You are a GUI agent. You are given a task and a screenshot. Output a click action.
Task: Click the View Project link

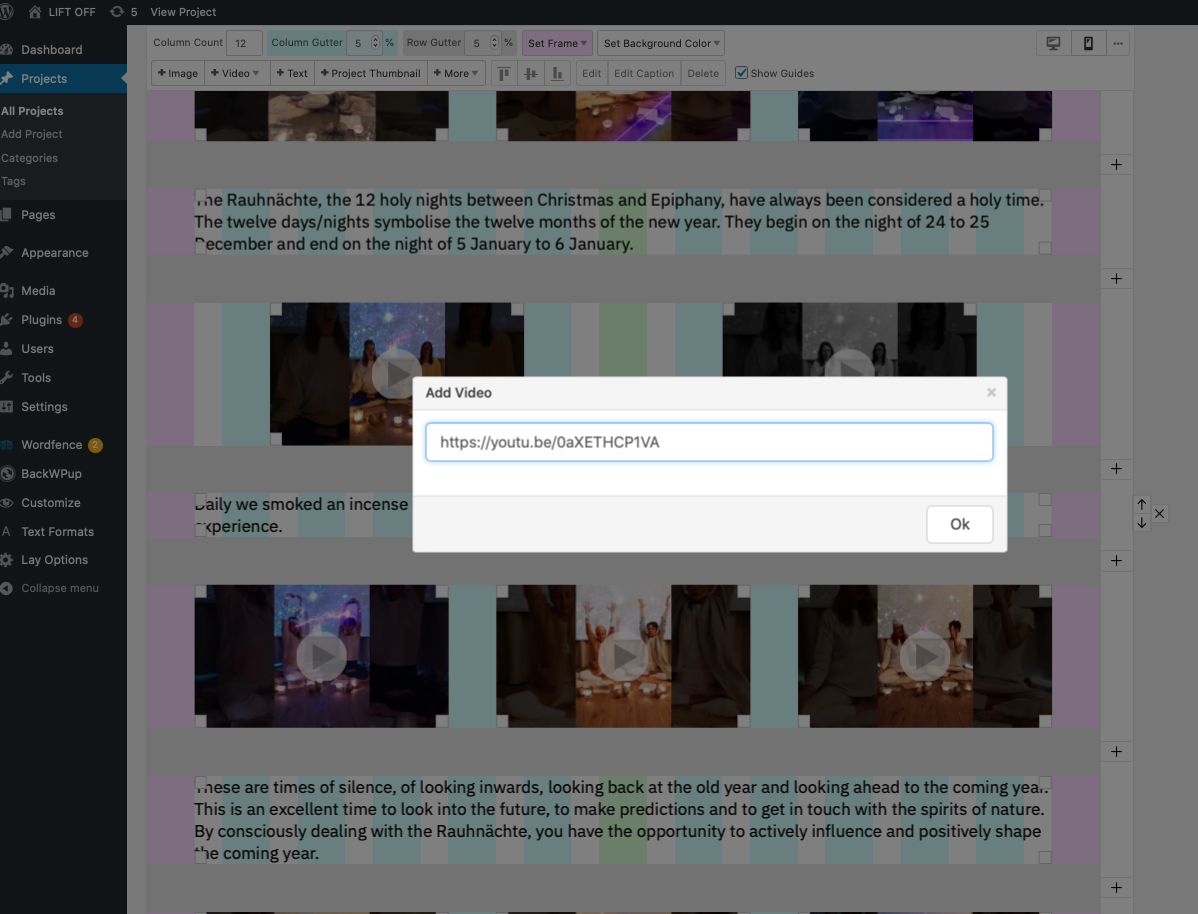pyautogui.click(x=183, y=12)
